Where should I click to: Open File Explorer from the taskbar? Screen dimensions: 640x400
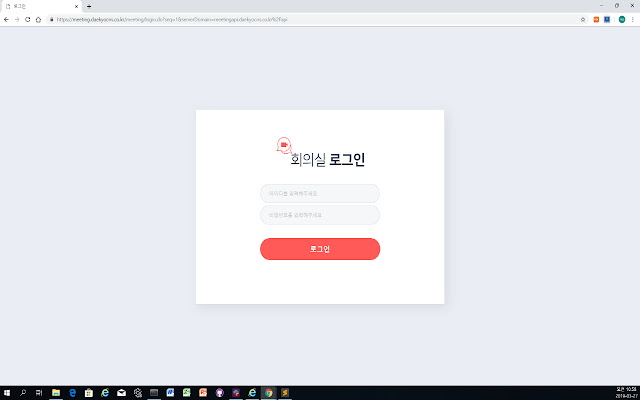click(56, 393)
